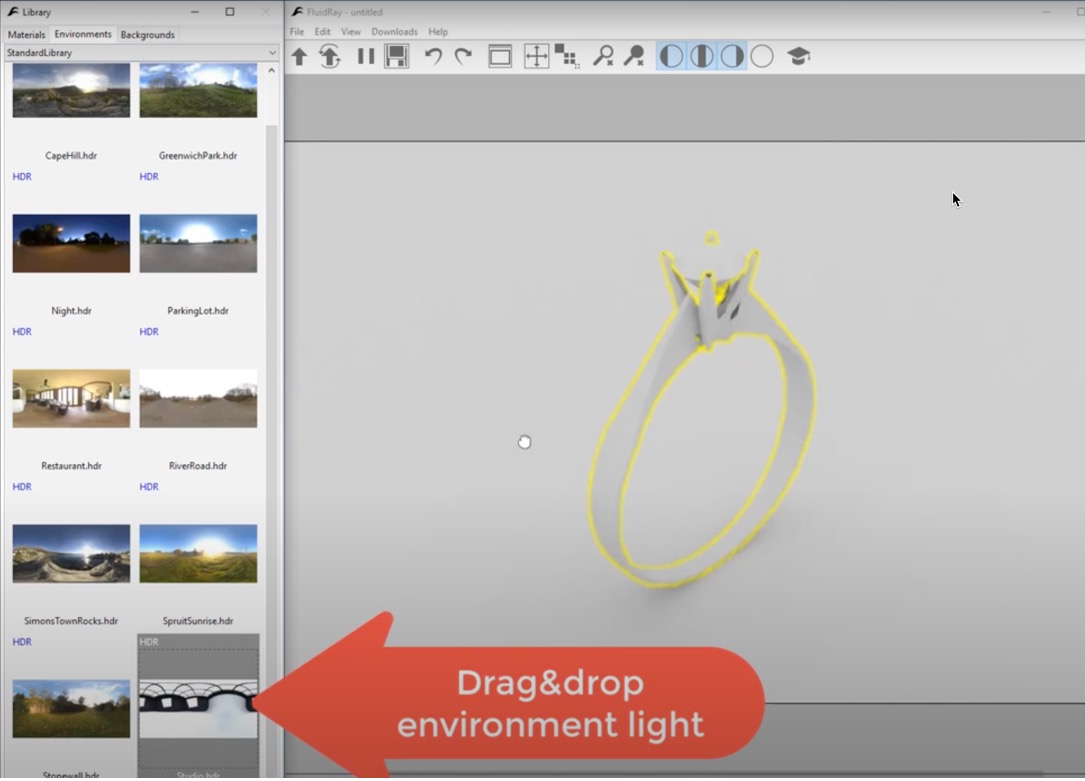Select the Night.hdr environment thumbnail
1085x781 pixels.
pyautogui.click(x=71, y=244)
